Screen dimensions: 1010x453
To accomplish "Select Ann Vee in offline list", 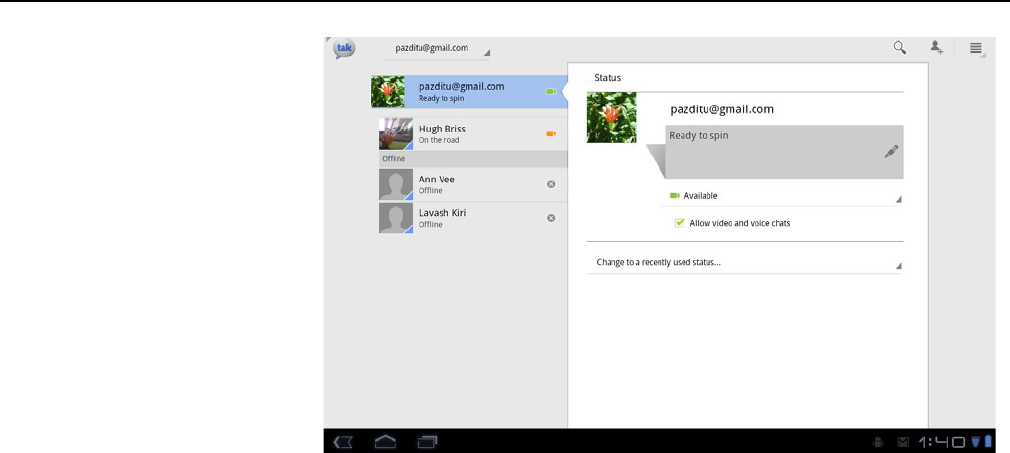I will coord(473,184).
